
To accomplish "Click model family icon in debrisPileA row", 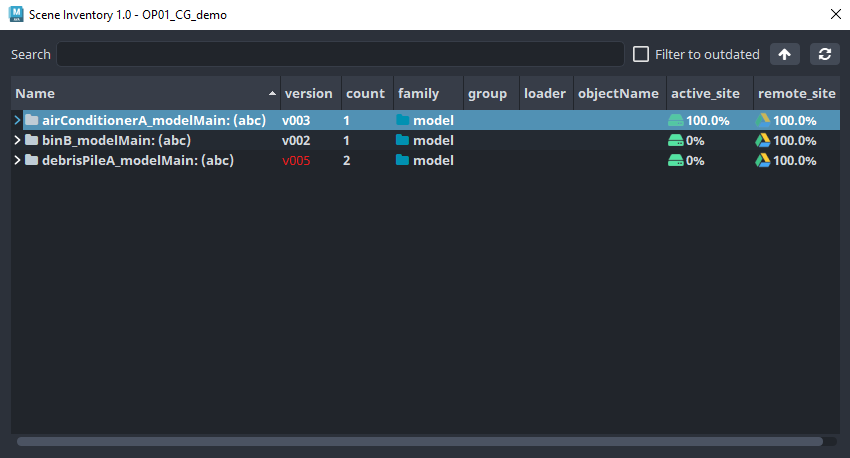I will point(402,160).
